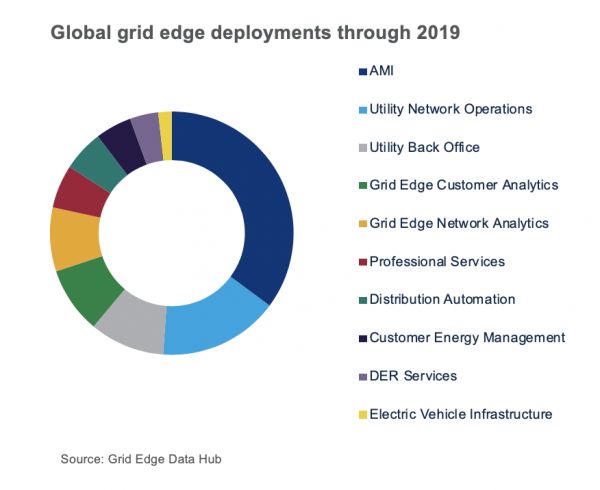Click the Utility Network Operations legend label
600x490 pixels.
pyautogui.click(x=450, y=109)
